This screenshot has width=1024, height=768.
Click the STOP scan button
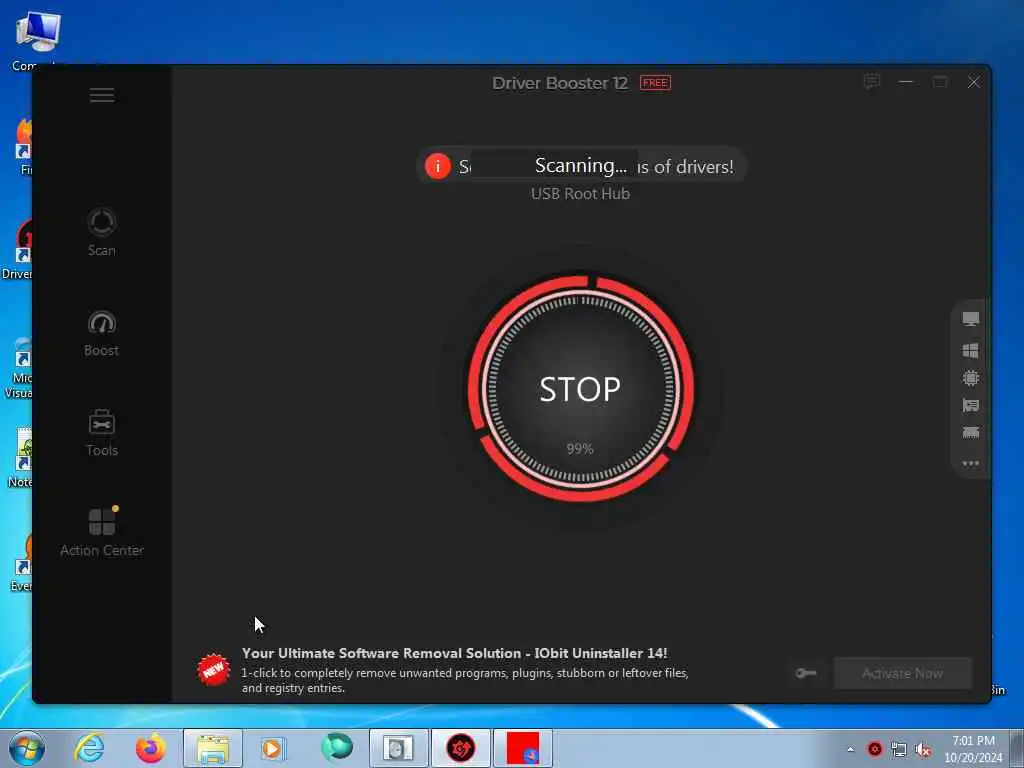point(580,389)
